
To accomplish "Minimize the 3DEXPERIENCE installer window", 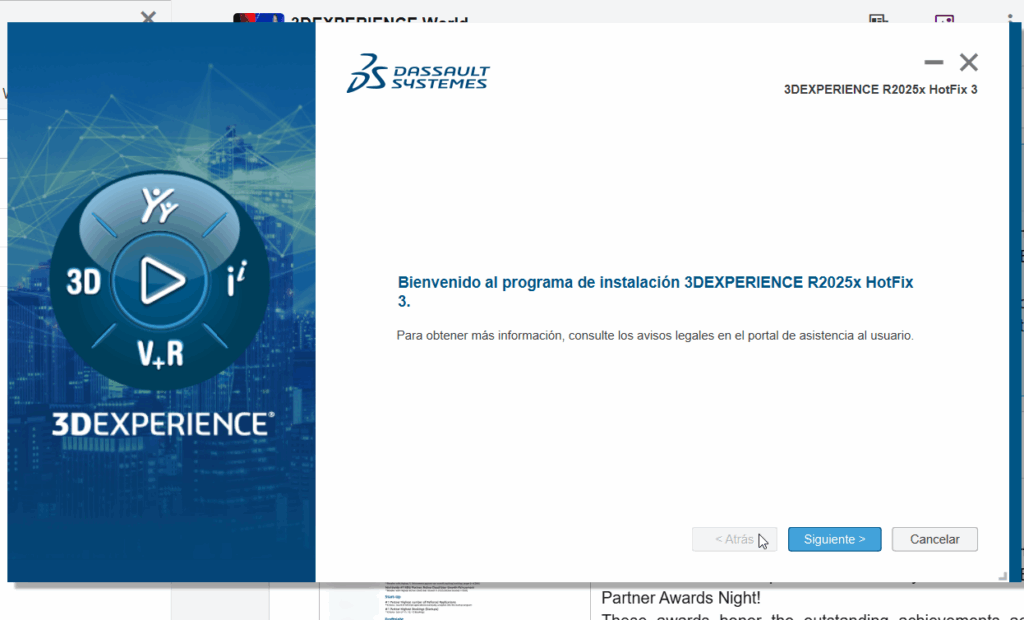I will coord(933,62).
